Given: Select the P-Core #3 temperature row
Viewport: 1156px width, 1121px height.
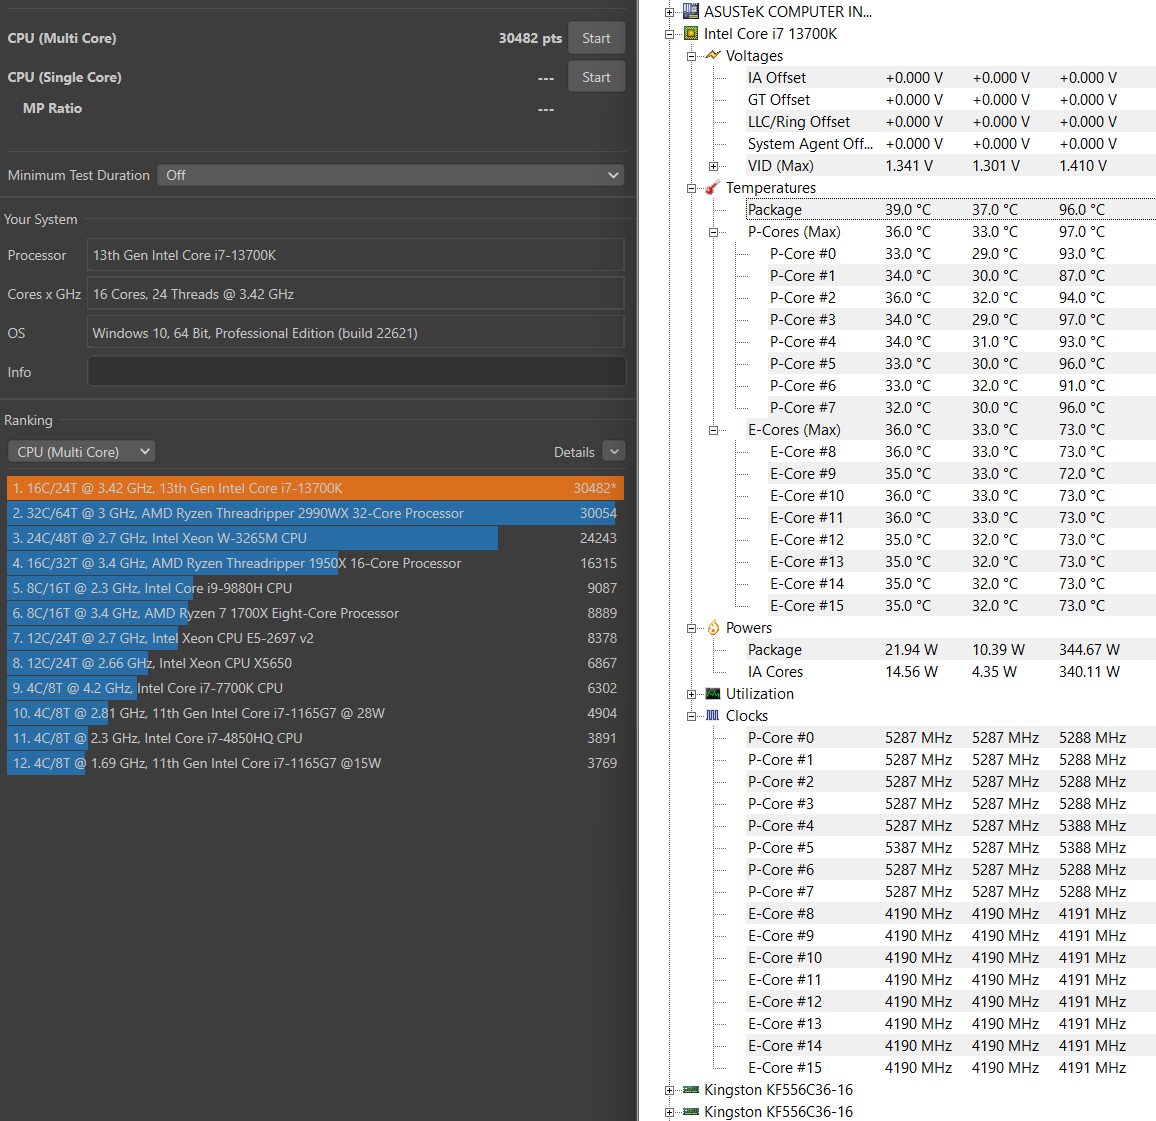Looking at the screenshot, I should point(961,320).
